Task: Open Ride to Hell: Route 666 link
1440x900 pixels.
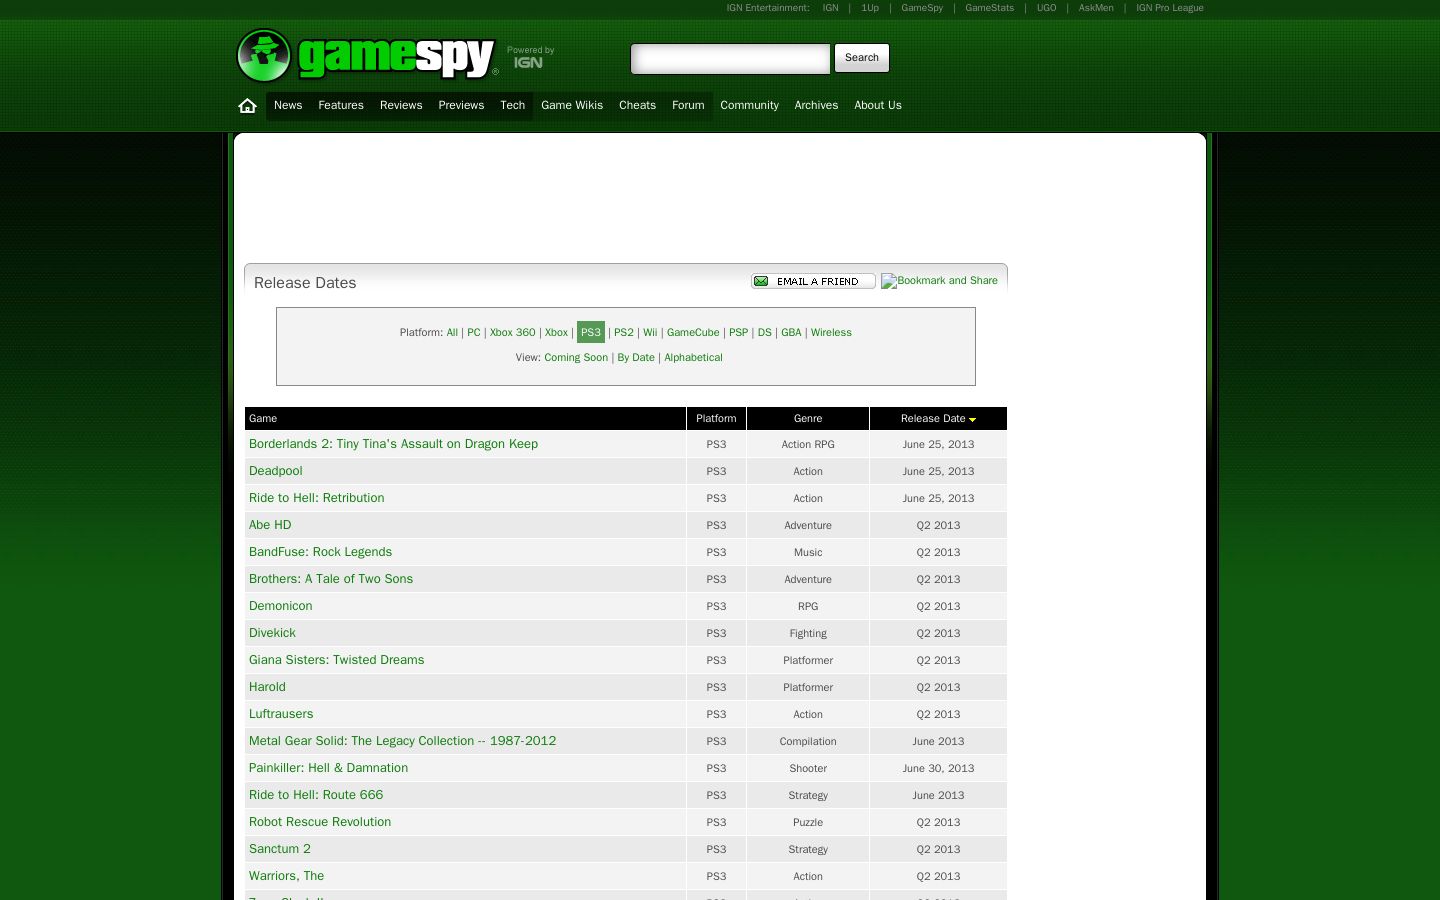Action: pyautogui.click(x=316, y=795)
